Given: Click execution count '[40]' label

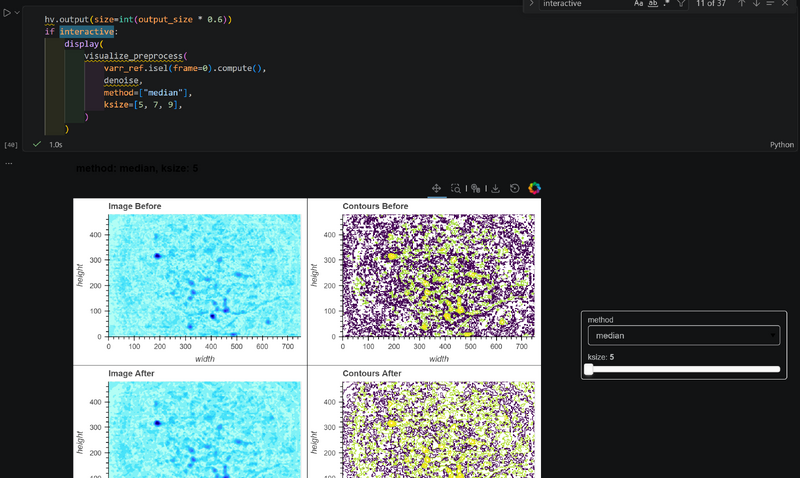Looking at the screenshot, I should [11, 145].
